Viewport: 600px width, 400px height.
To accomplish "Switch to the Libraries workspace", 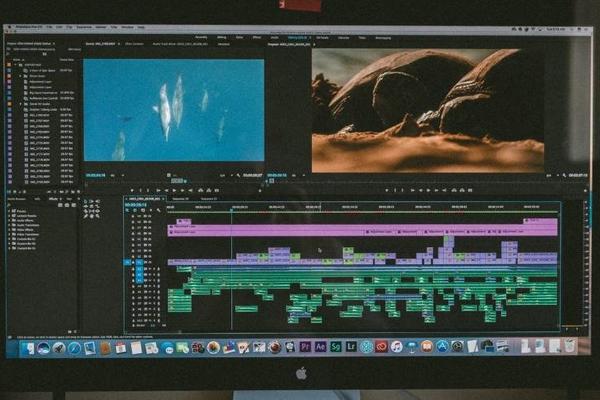I will pos(343,38).
